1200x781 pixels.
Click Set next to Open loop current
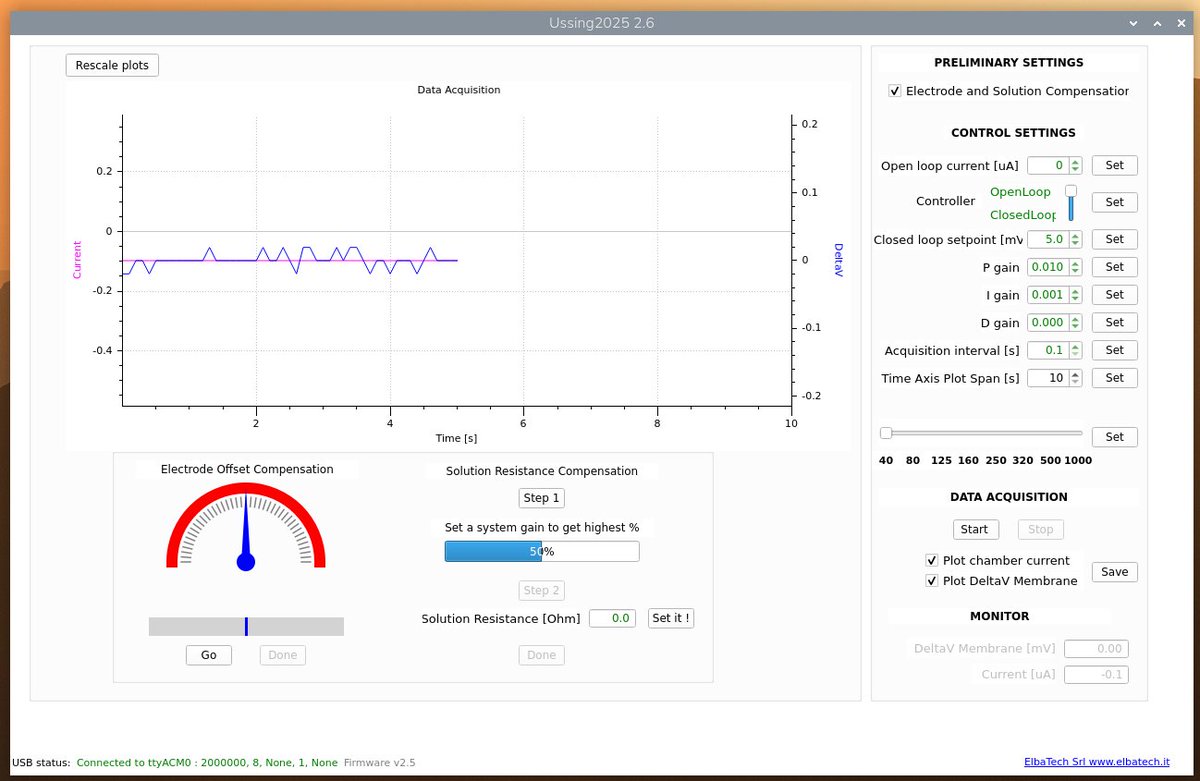coord(1114,166)
